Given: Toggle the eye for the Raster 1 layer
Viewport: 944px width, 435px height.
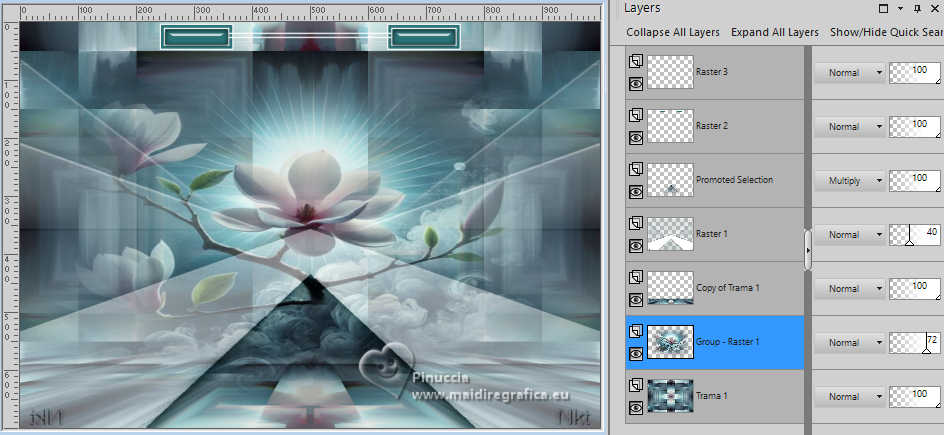Looking at the screenshot, I should [x=636, y=245].
